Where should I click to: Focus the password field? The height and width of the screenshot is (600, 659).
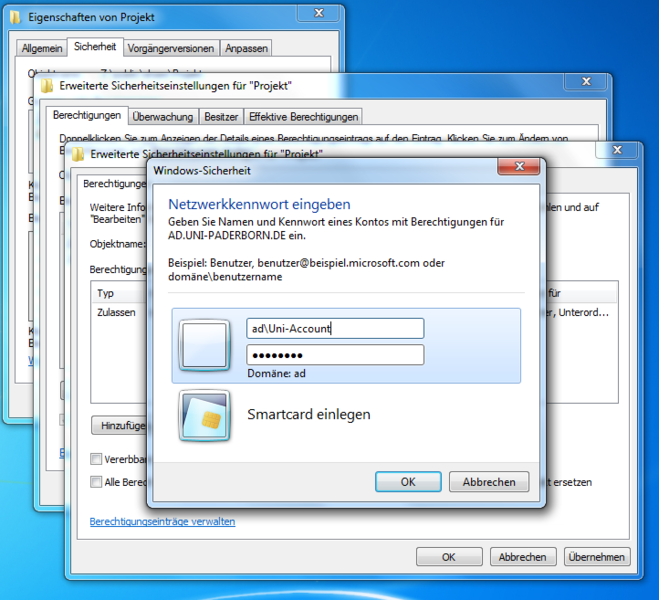[335, 355]
